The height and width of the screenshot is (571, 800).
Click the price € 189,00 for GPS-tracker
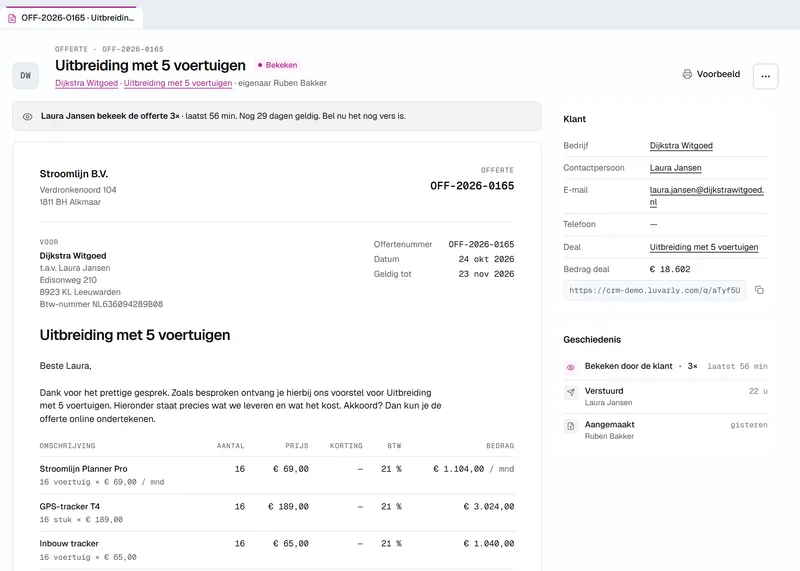pyautogui.click(x=288, y=507)
